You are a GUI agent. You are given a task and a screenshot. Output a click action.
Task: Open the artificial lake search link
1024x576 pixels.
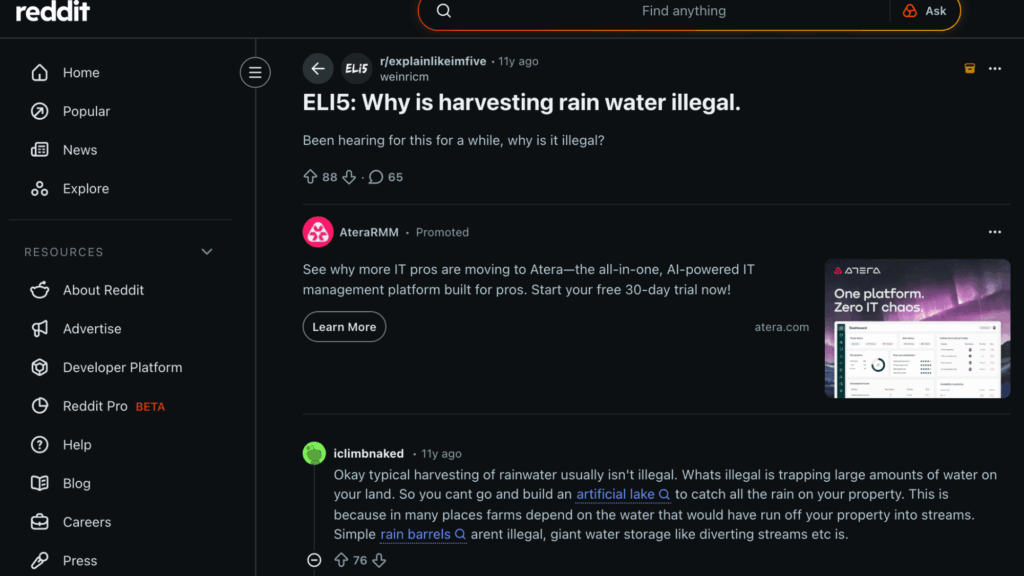click(x=616, y=494)
